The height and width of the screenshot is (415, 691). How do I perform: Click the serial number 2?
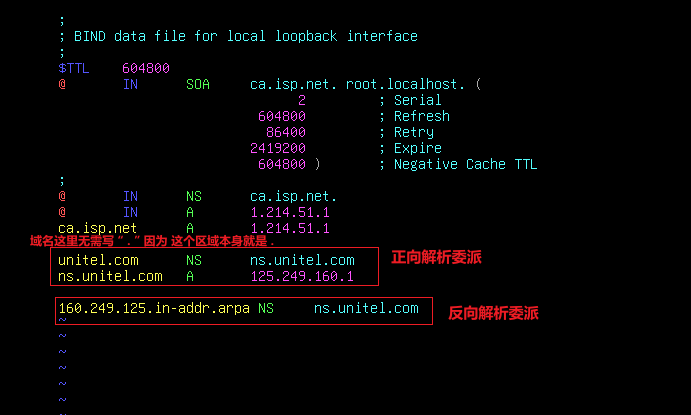[x=302, y=100]
